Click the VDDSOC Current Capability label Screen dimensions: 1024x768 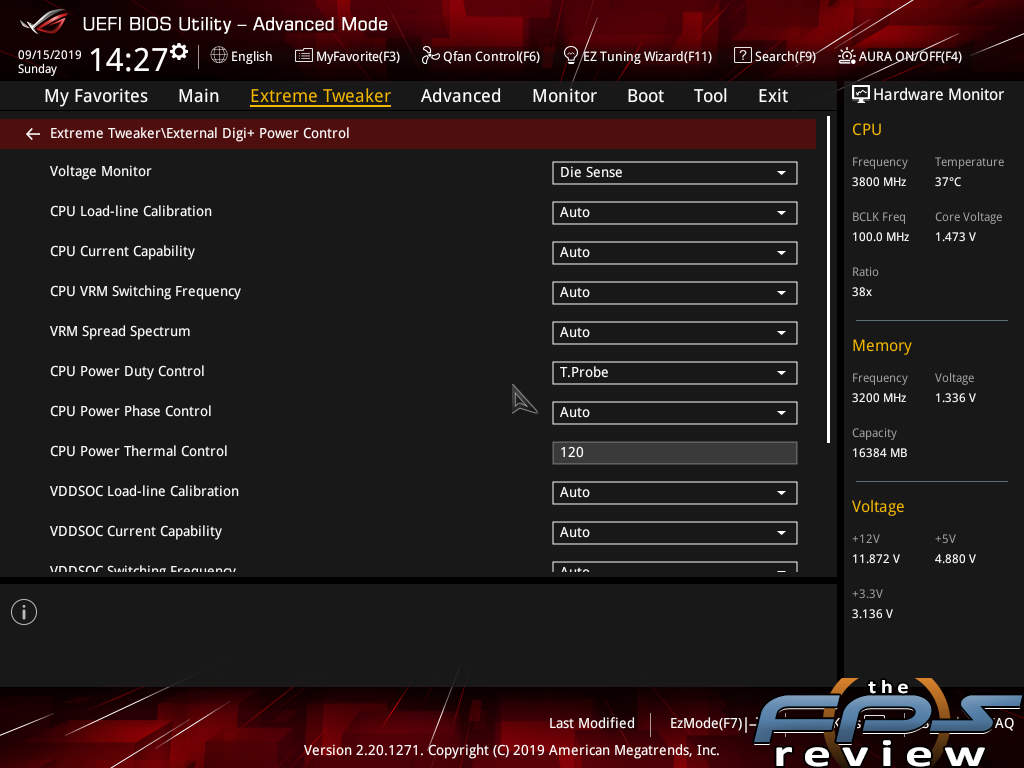click(136, 532)
